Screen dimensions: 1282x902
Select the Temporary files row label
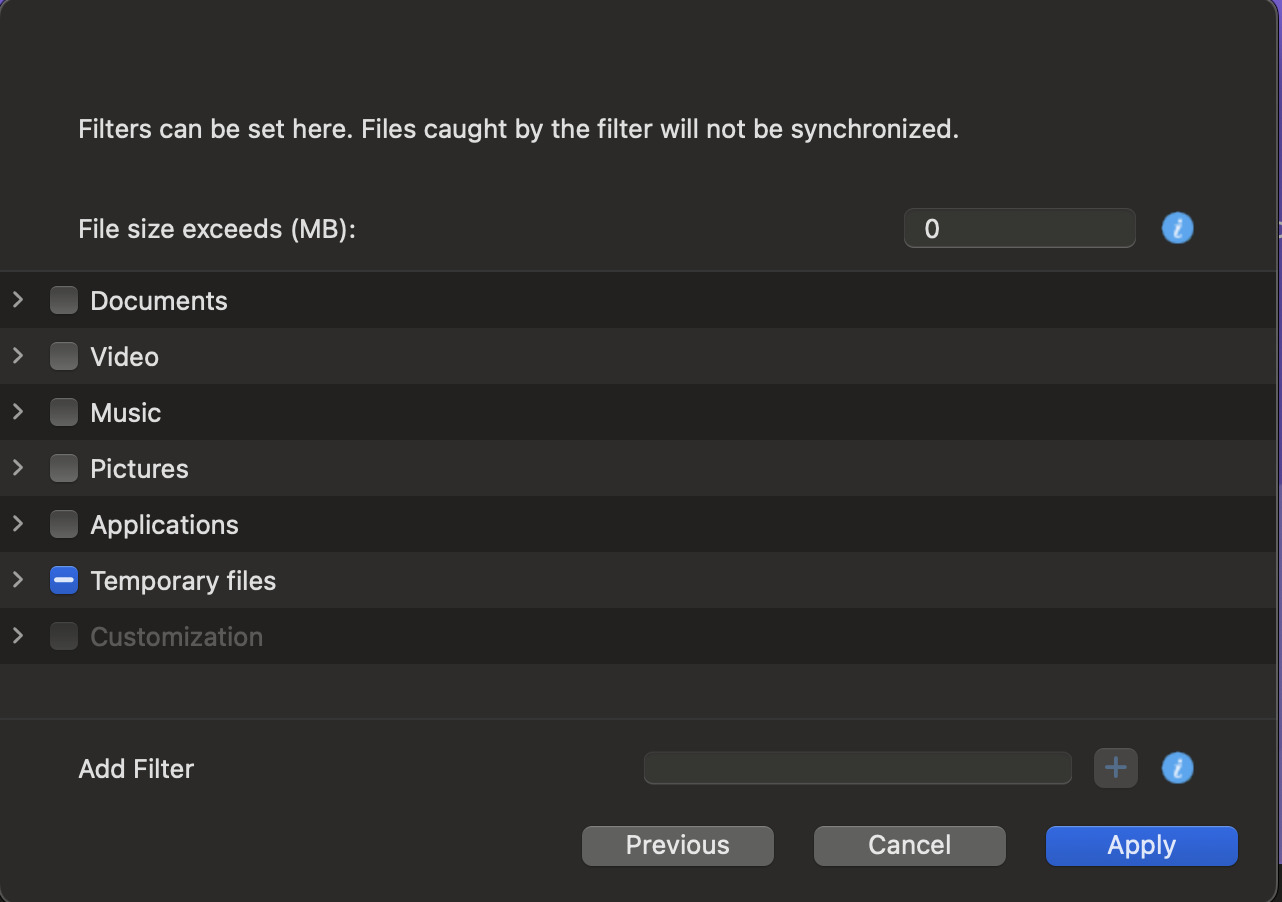point(183,581)
